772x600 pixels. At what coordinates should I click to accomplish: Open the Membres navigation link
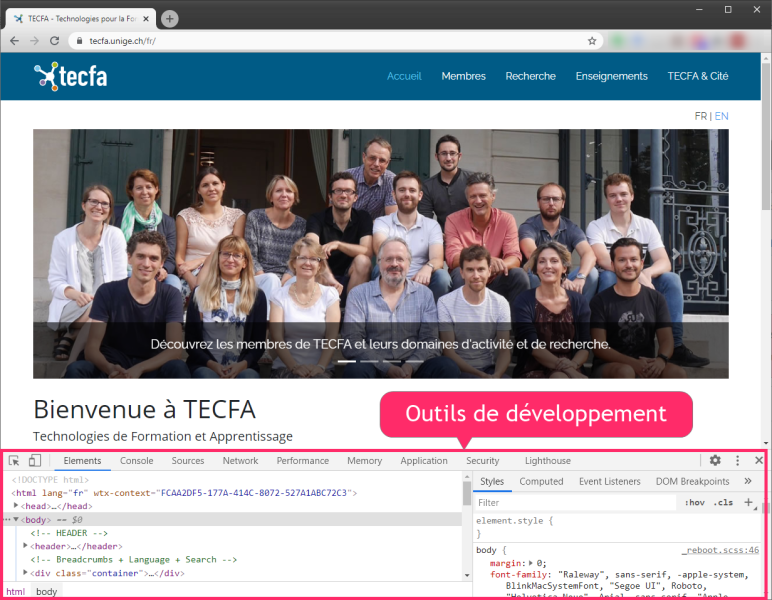463,76
